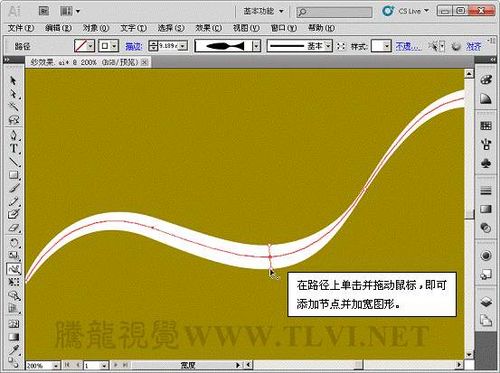Click the stroke weight stepper arrows

(153, 46)
